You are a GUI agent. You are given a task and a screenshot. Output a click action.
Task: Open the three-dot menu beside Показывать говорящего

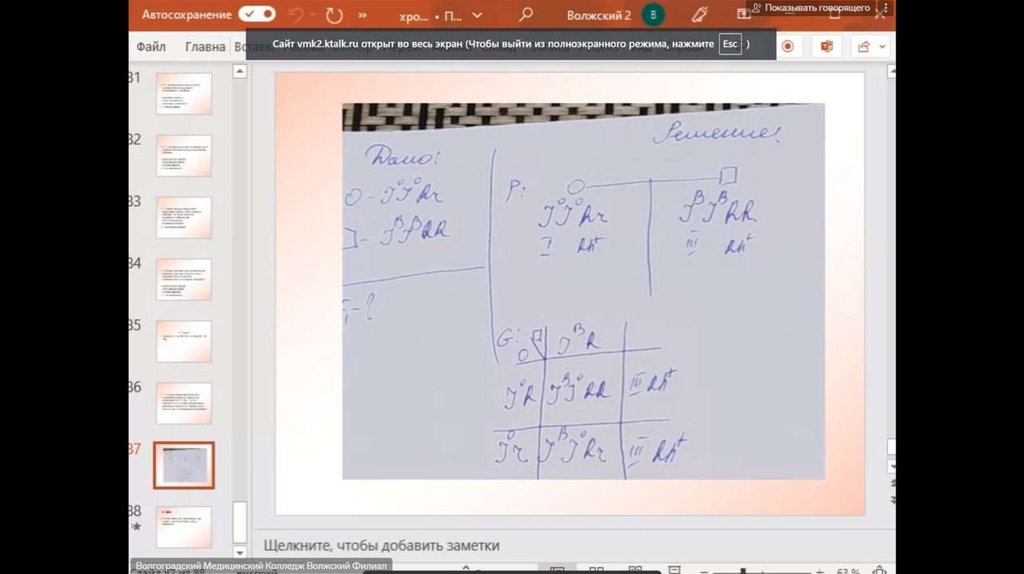(885, 8)
